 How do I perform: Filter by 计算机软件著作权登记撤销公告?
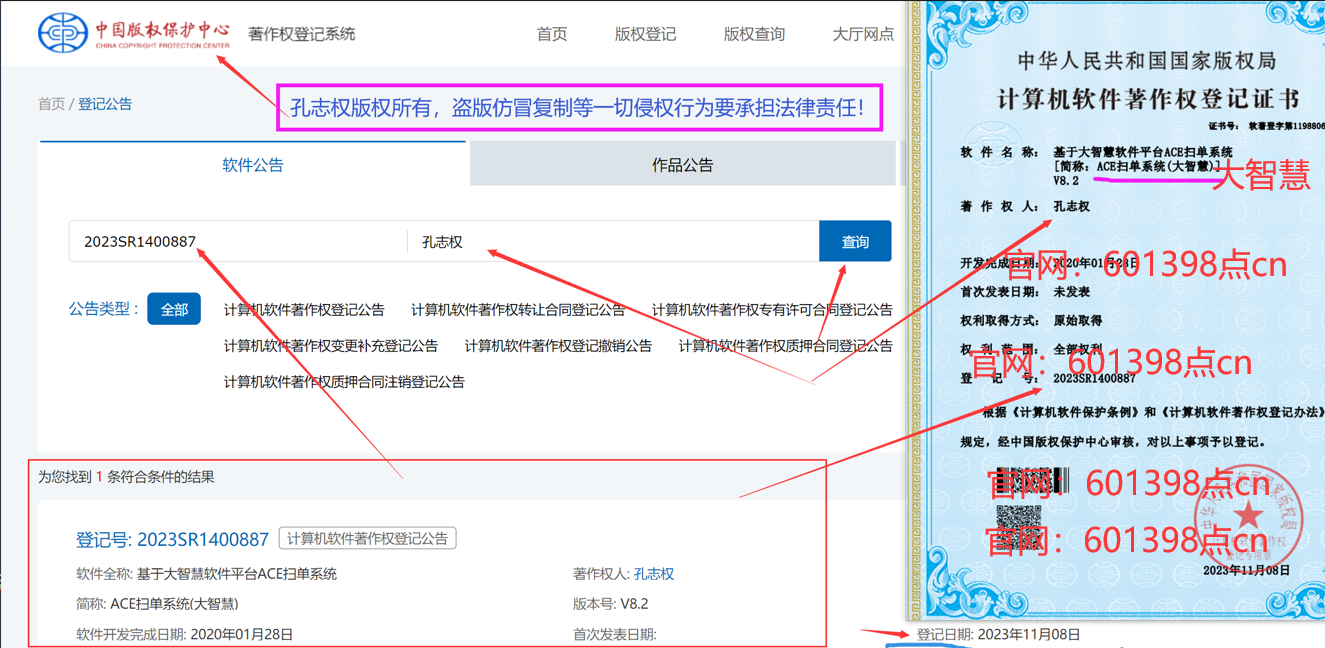click(x=558, y=346)
